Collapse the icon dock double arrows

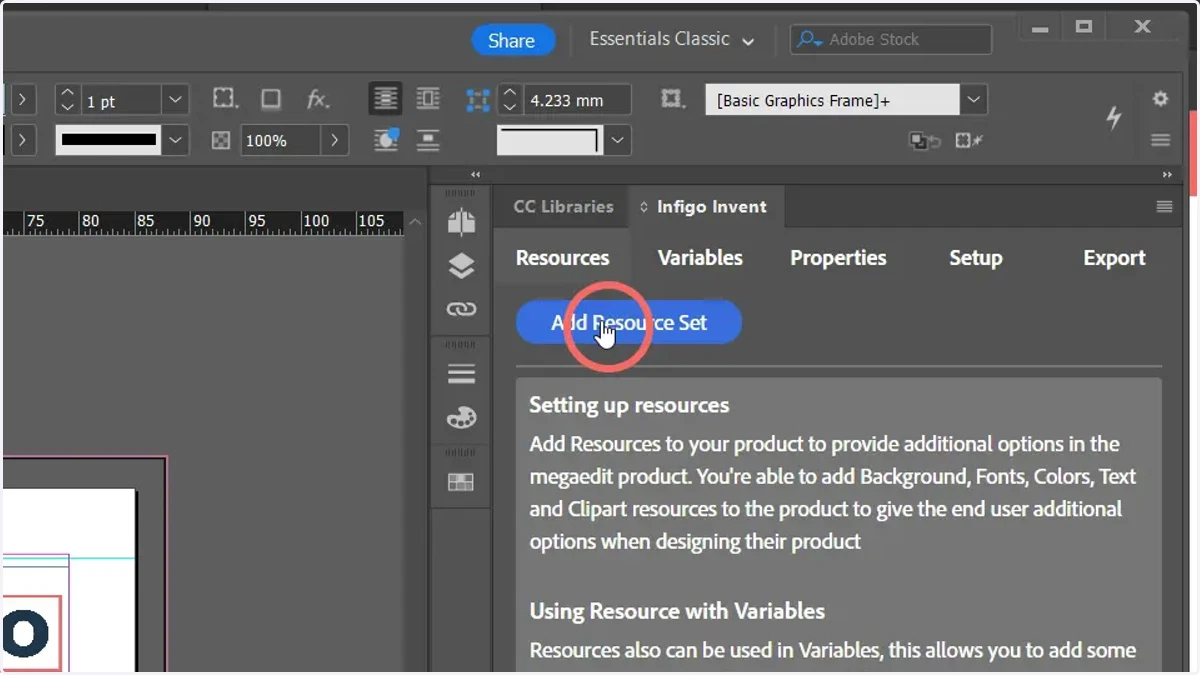(475, 174)
